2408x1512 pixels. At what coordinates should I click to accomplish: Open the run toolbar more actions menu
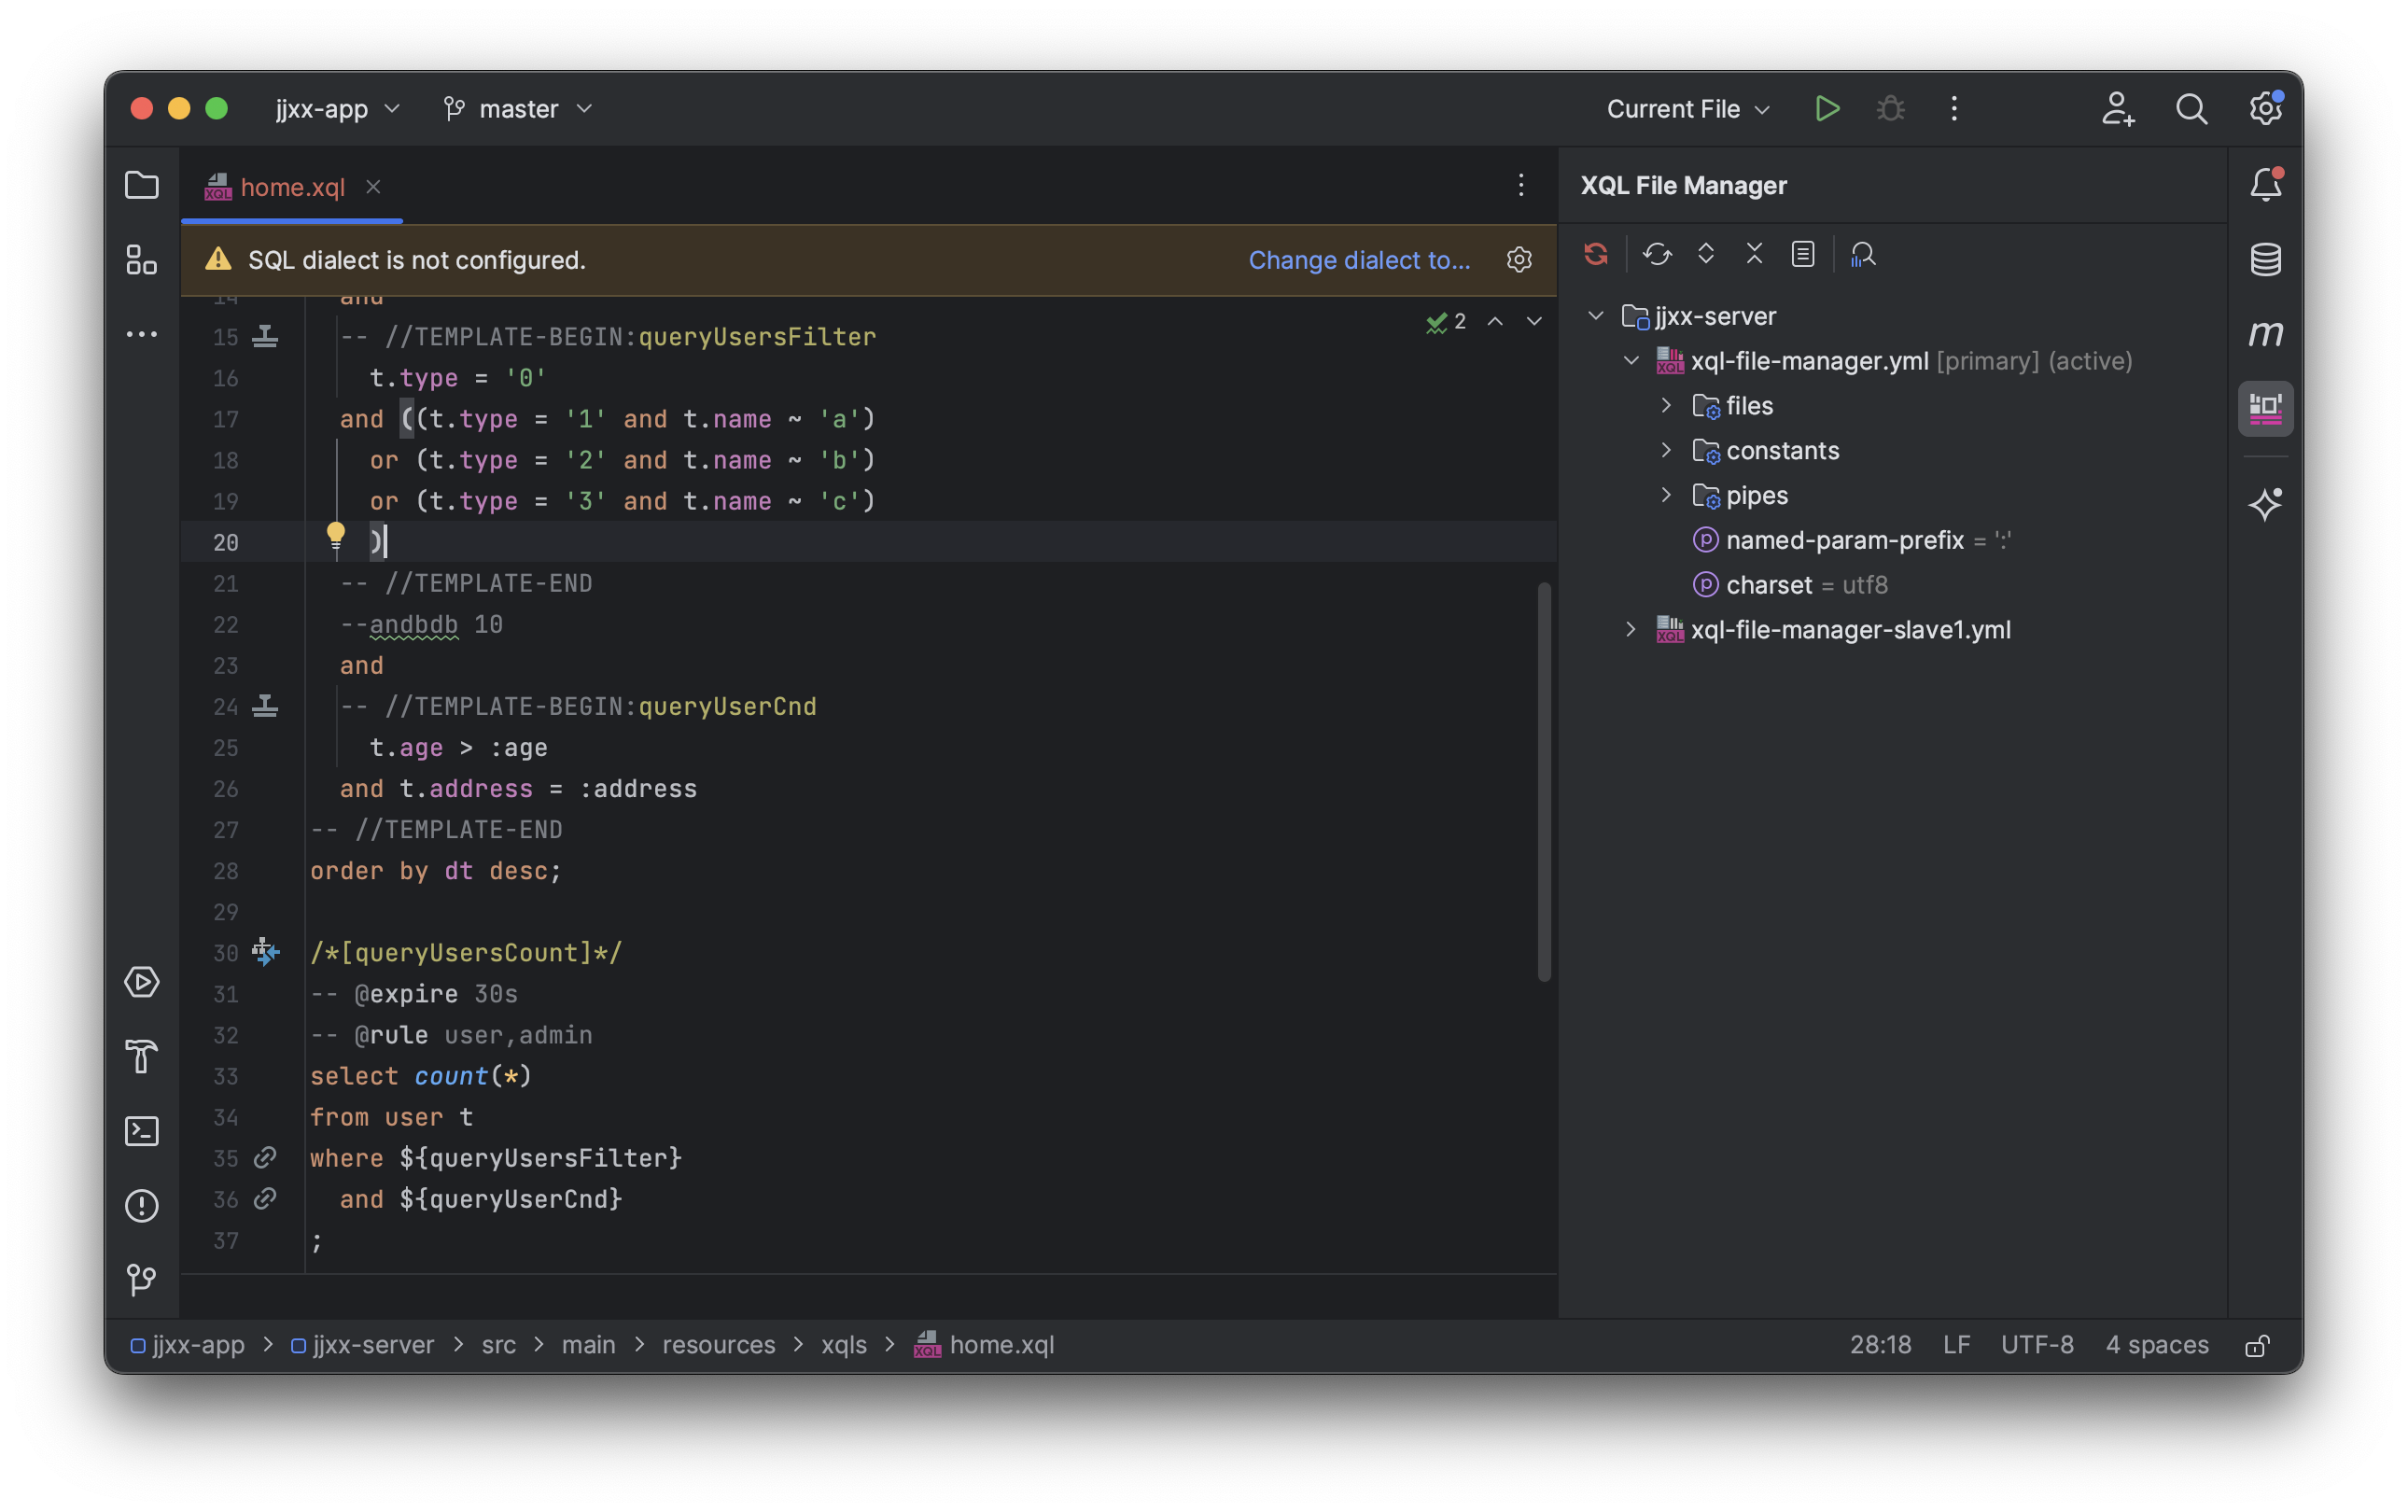(1954, 108)
